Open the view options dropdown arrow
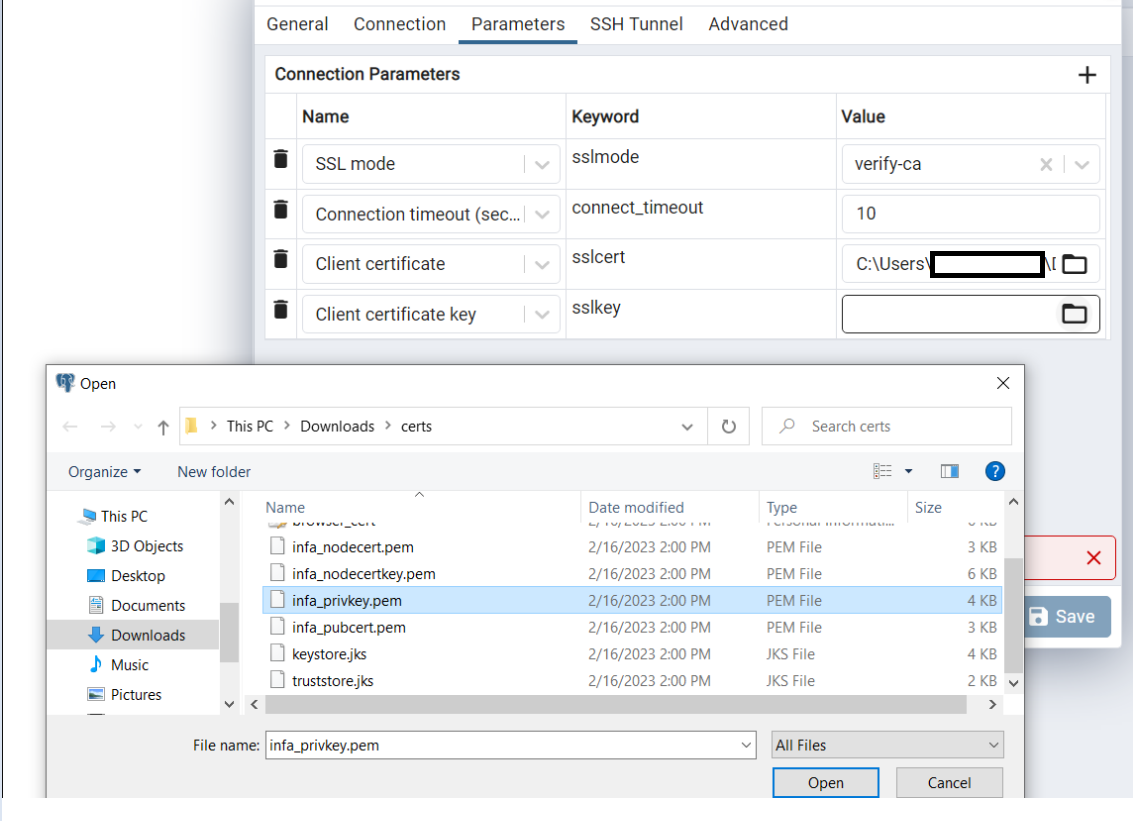The image size is (1147, 821). (909, 471)
